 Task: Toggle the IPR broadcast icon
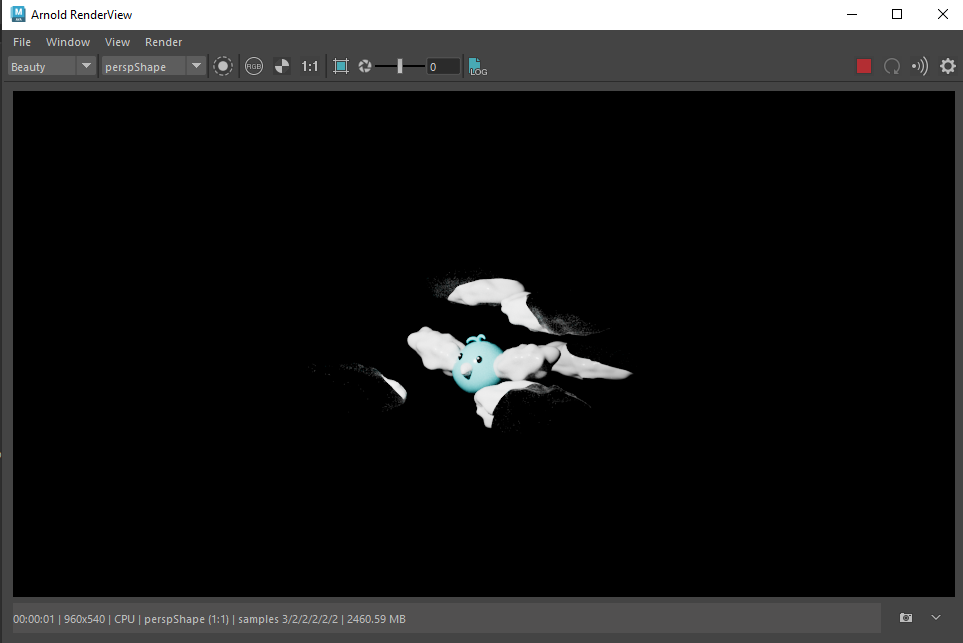(920, 66)
